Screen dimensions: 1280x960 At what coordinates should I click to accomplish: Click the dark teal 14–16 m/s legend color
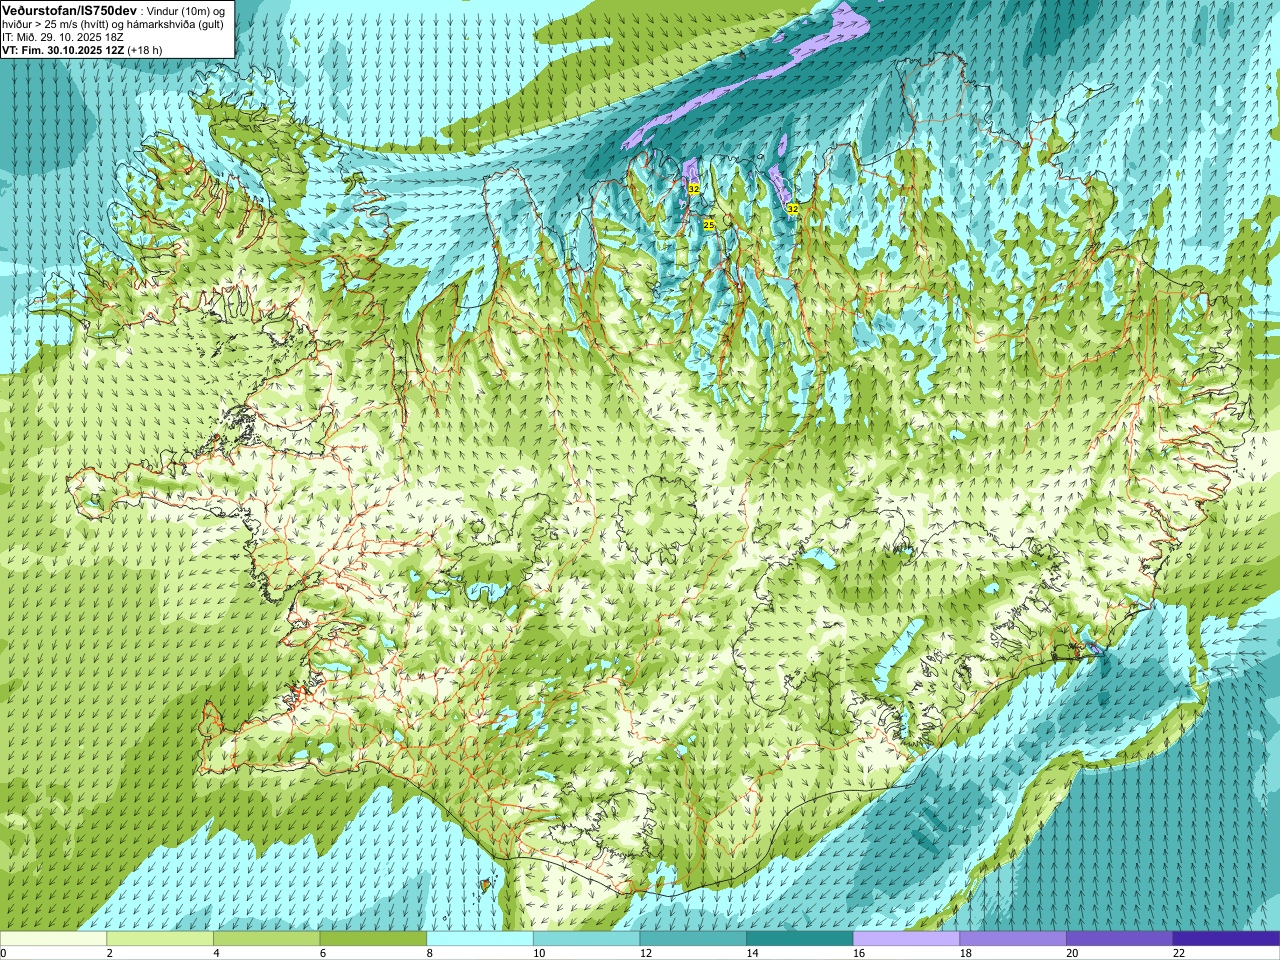pos(800,939)
